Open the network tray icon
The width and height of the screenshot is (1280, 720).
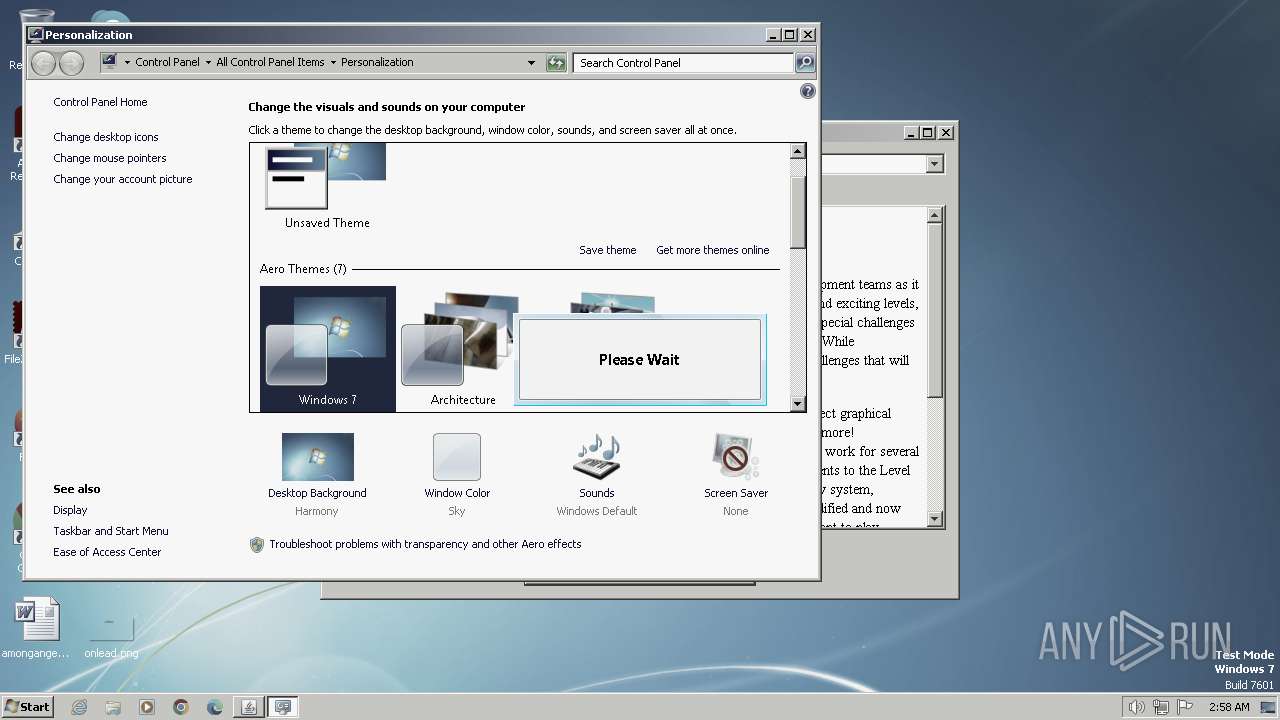(1161, 707)
